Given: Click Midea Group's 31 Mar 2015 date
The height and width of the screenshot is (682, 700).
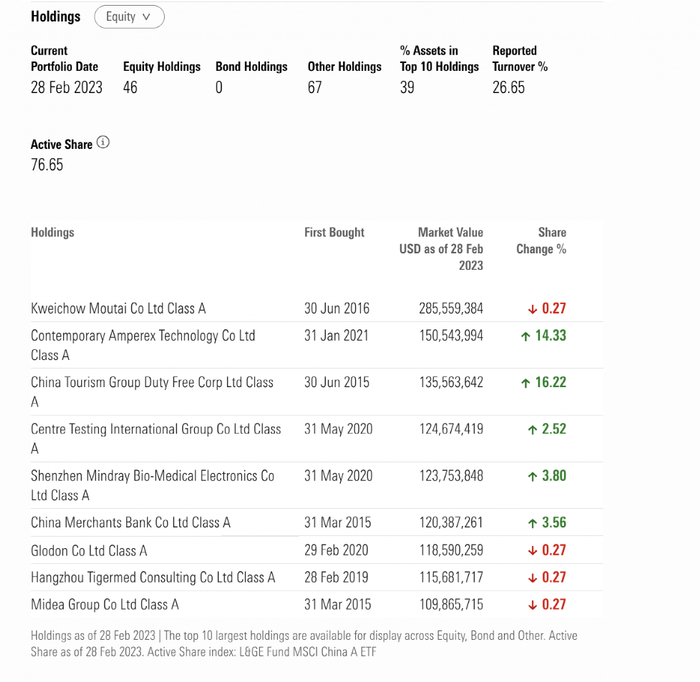Looking at the screenshot, I should [x=338, y=605].
